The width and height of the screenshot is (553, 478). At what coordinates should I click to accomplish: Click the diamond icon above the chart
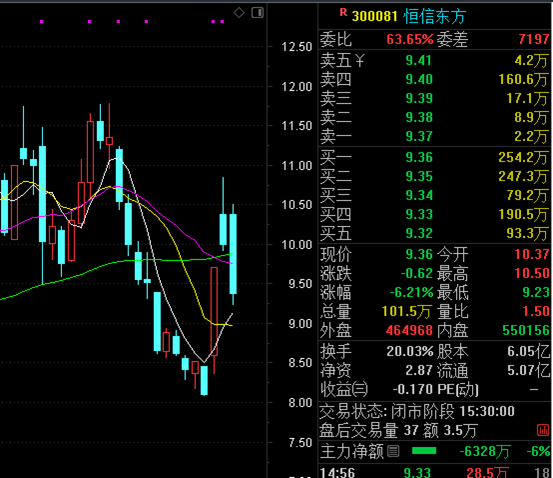coord(239,13)
